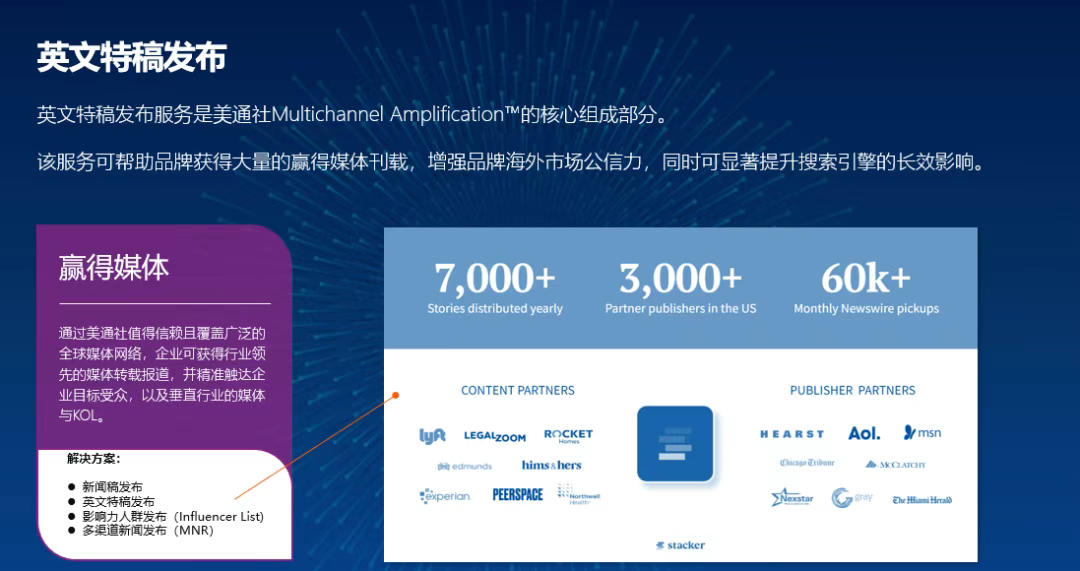Click the sentence beginning 该服务可帮助品牌
1080x571 pixels.
coord(510,163)
